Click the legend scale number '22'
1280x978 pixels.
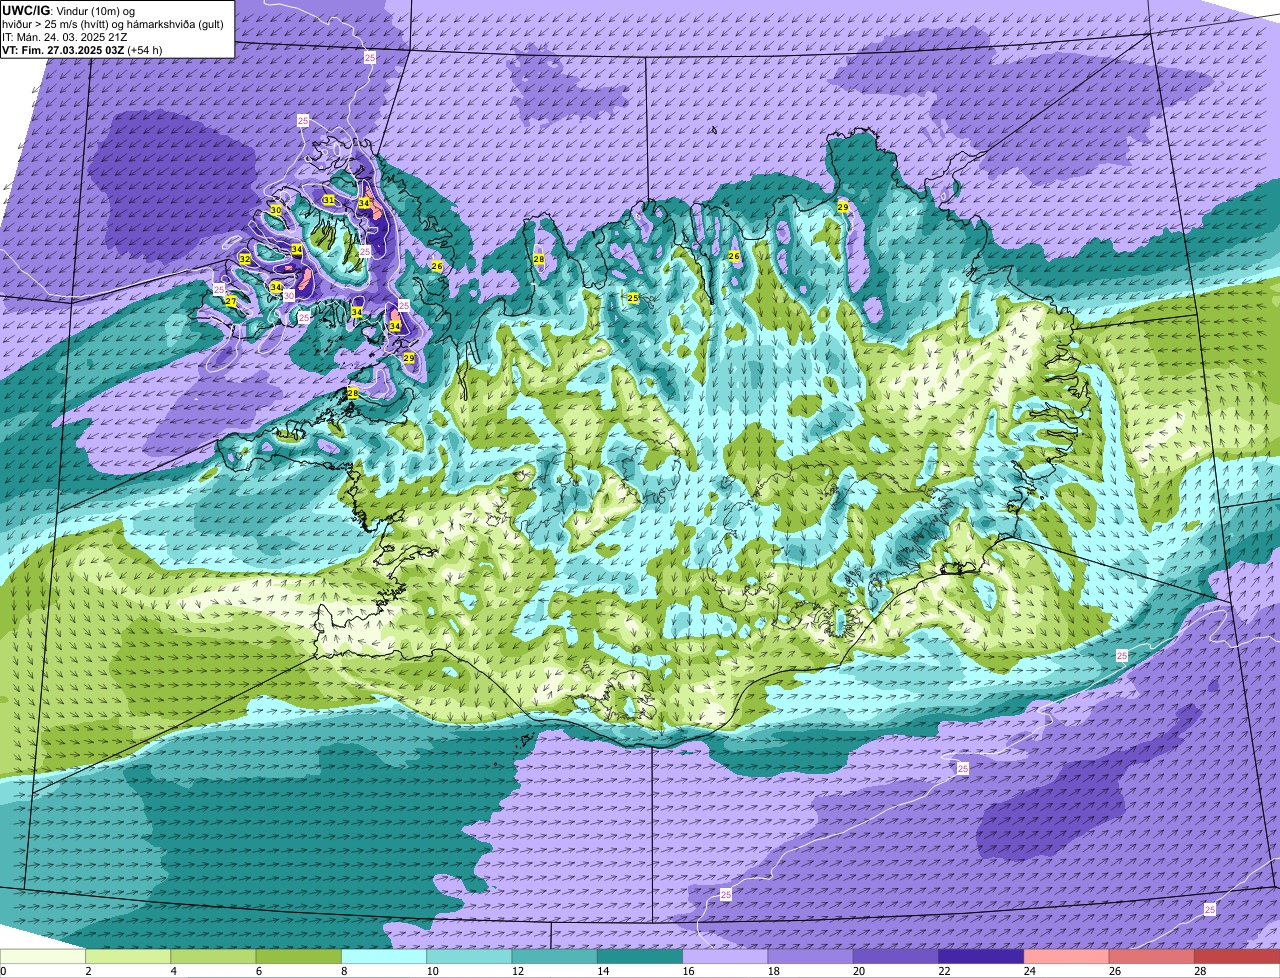pyautogui.click(x=944, y=971)
